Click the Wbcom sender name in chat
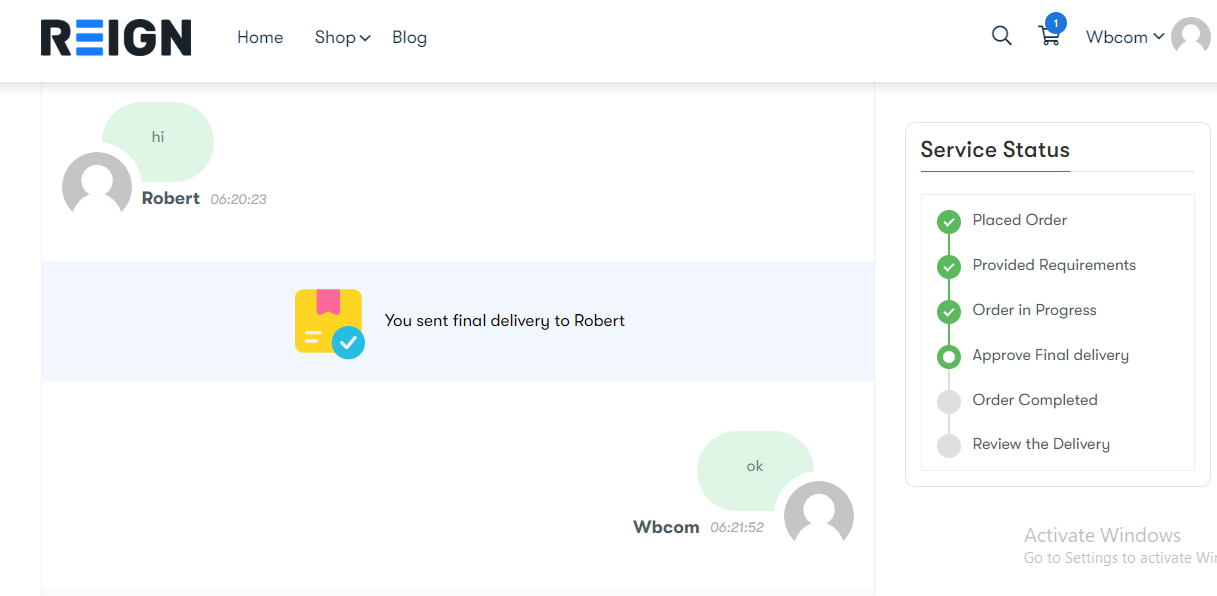The height and width of the screenshot is (596, 1217). click(x=666, y=527)
